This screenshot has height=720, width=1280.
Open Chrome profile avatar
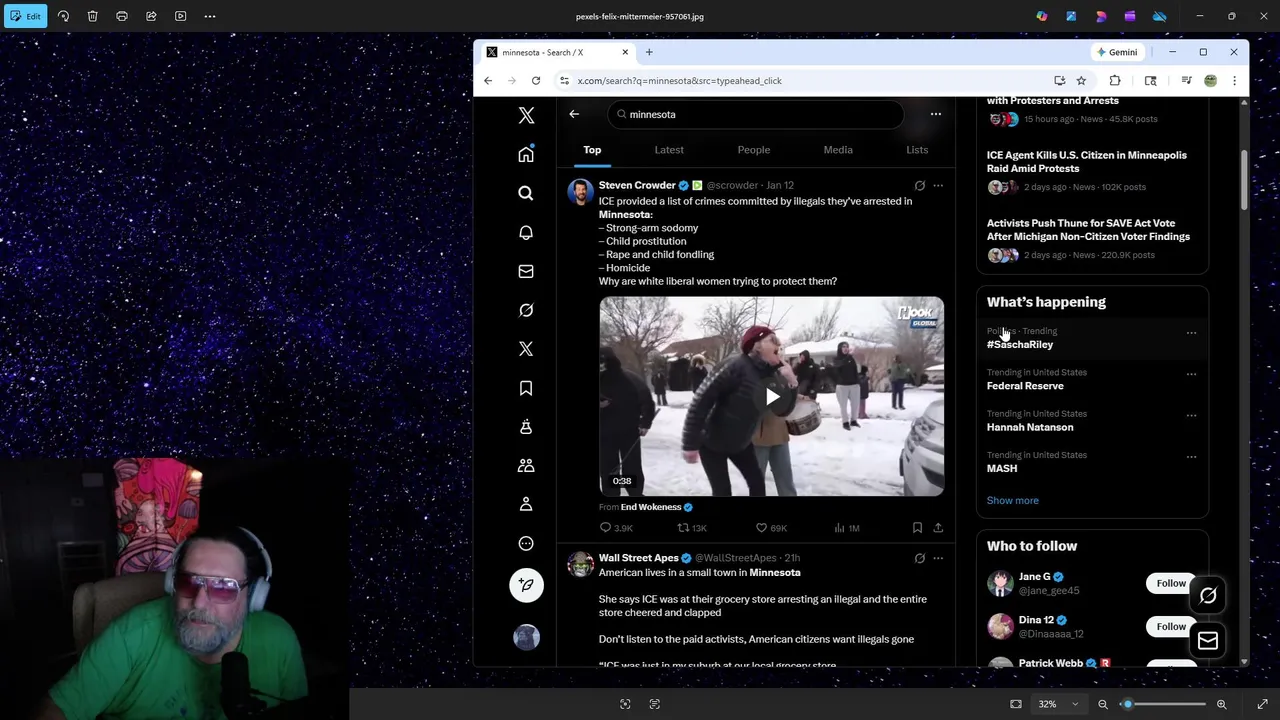tap(1210, 81)
